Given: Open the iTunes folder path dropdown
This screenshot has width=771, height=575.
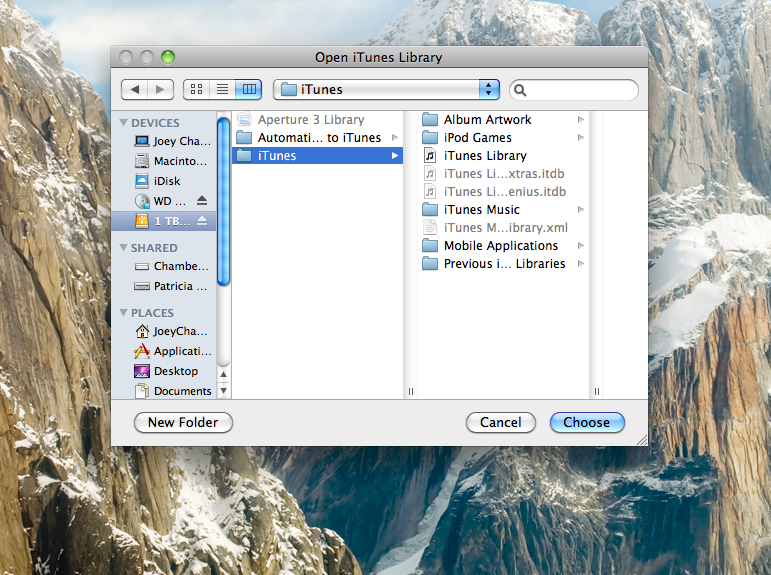Looking at the screenshot, I should pyautogui.click(x=386, y=90).
